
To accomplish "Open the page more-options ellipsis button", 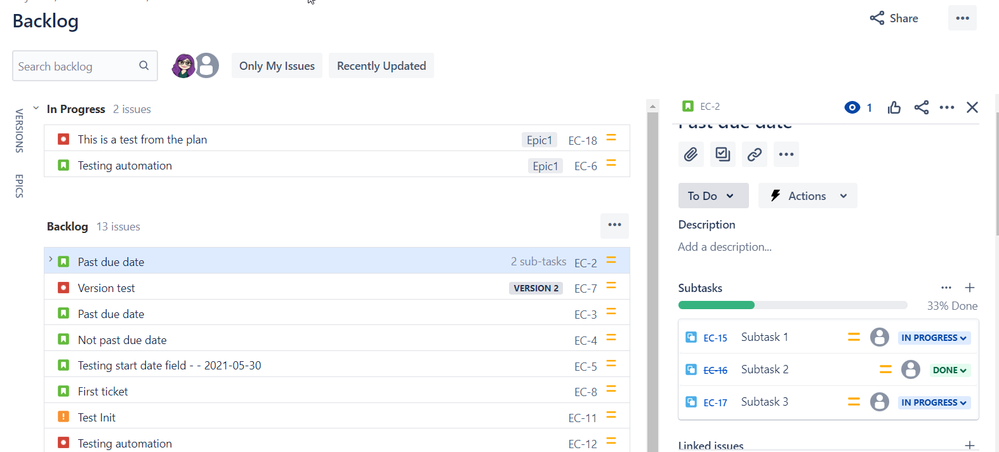I will coord(962,18).
